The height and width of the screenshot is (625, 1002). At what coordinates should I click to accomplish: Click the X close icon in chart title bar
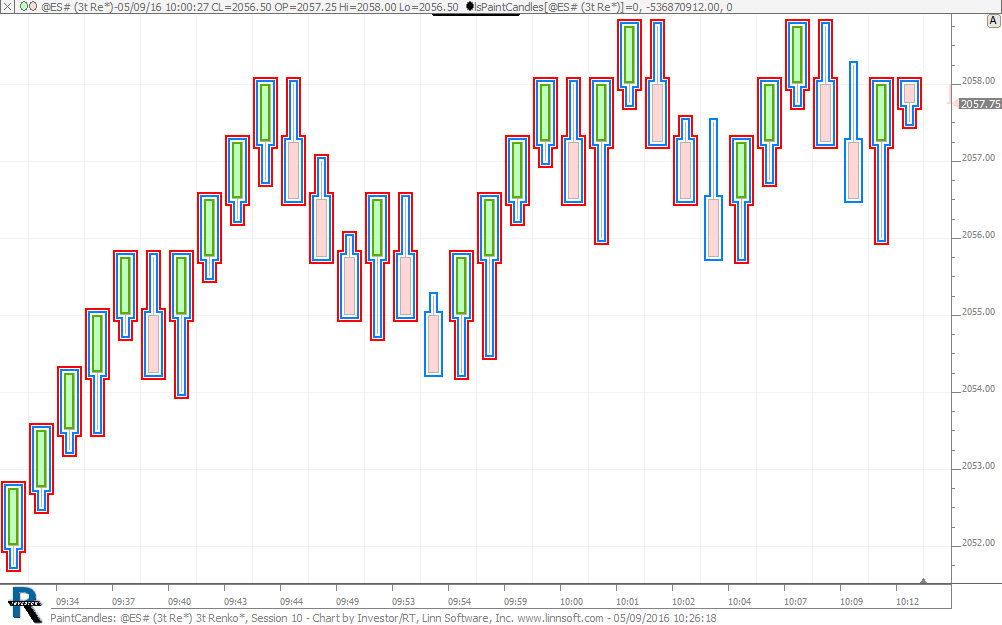tap(8, 7)
